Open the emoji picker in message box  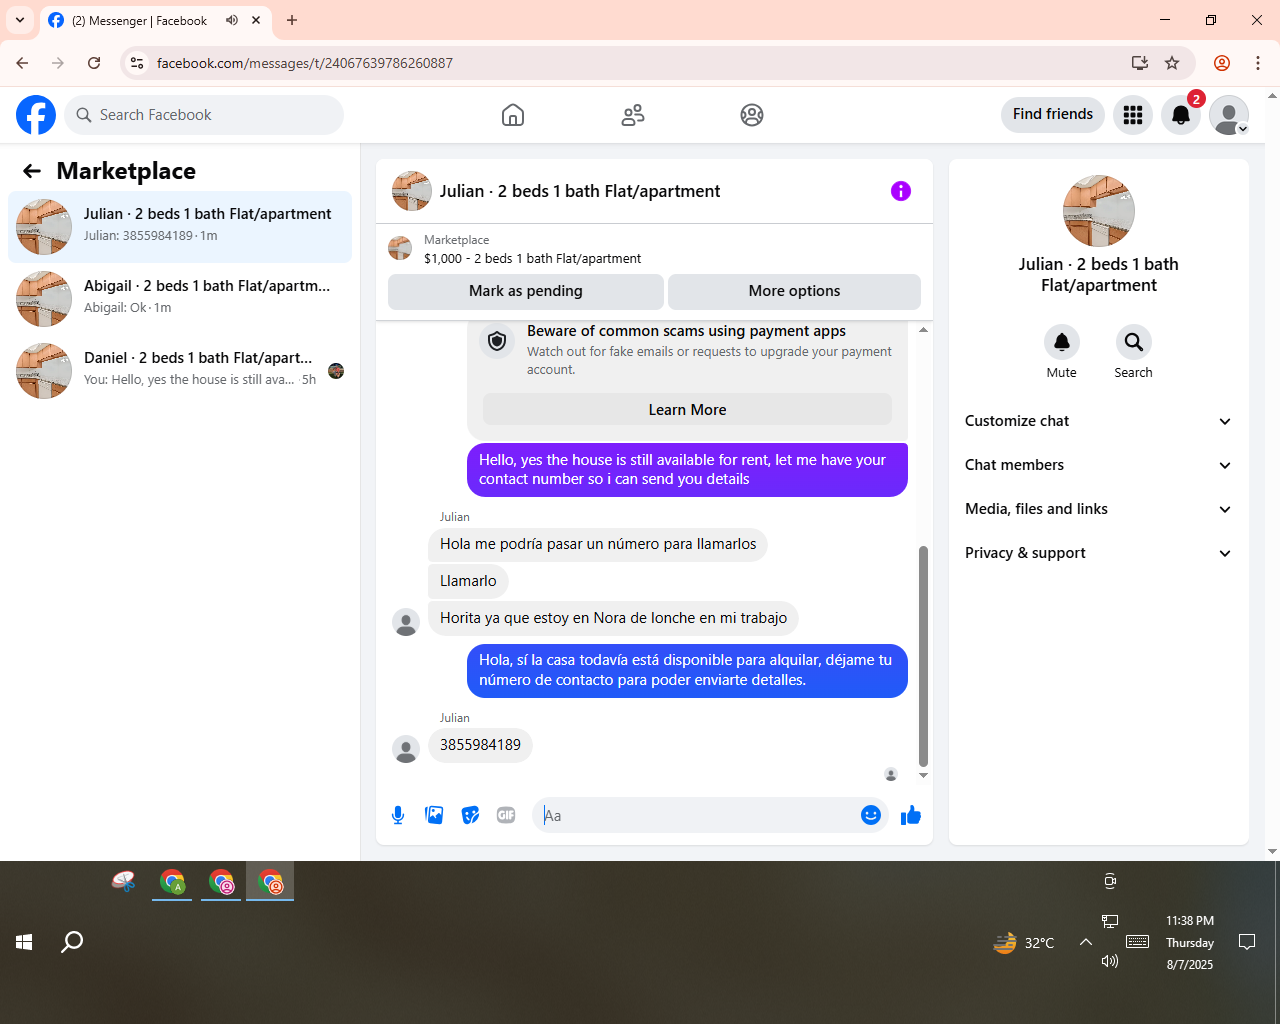tap(871, 815)
